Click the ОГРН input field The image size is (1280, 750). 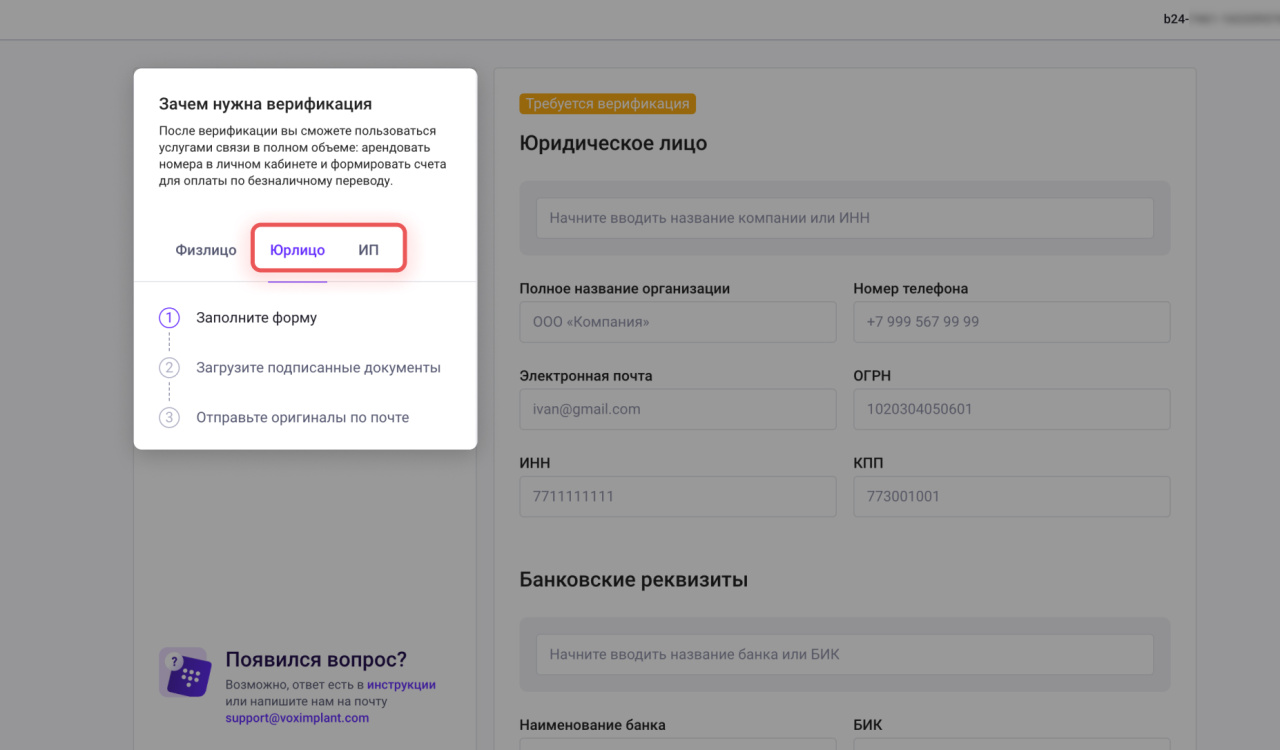pyautogui.click(x=1012, y=409)
